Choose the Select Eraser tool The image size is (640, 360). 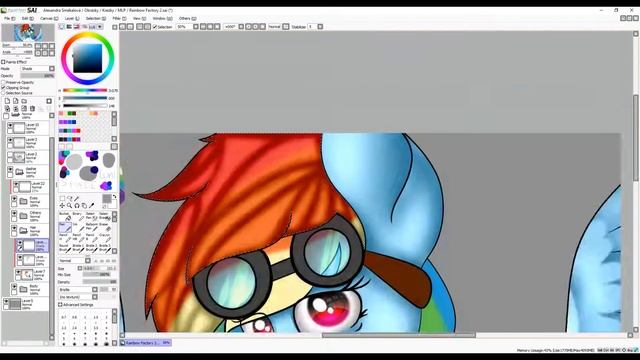(x=104, y=216)
